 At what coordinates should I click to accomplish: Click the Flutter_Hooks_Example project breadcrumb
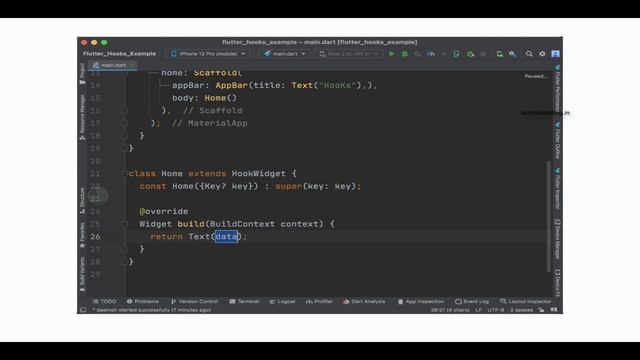(x=119, y=54)
